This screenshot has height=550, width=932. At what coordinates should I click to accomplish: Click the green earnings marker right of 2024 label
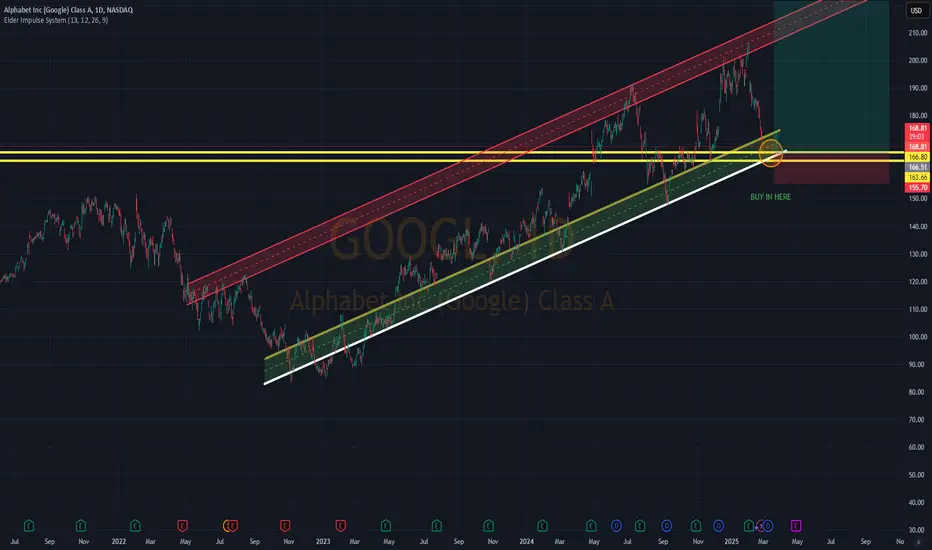542,526
